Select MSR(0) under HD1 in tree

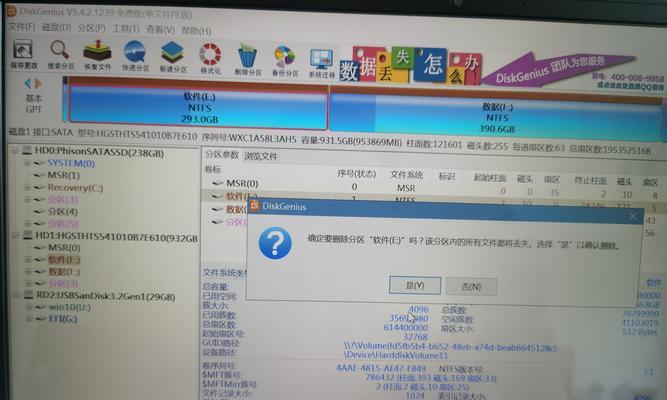click(64, 248)
